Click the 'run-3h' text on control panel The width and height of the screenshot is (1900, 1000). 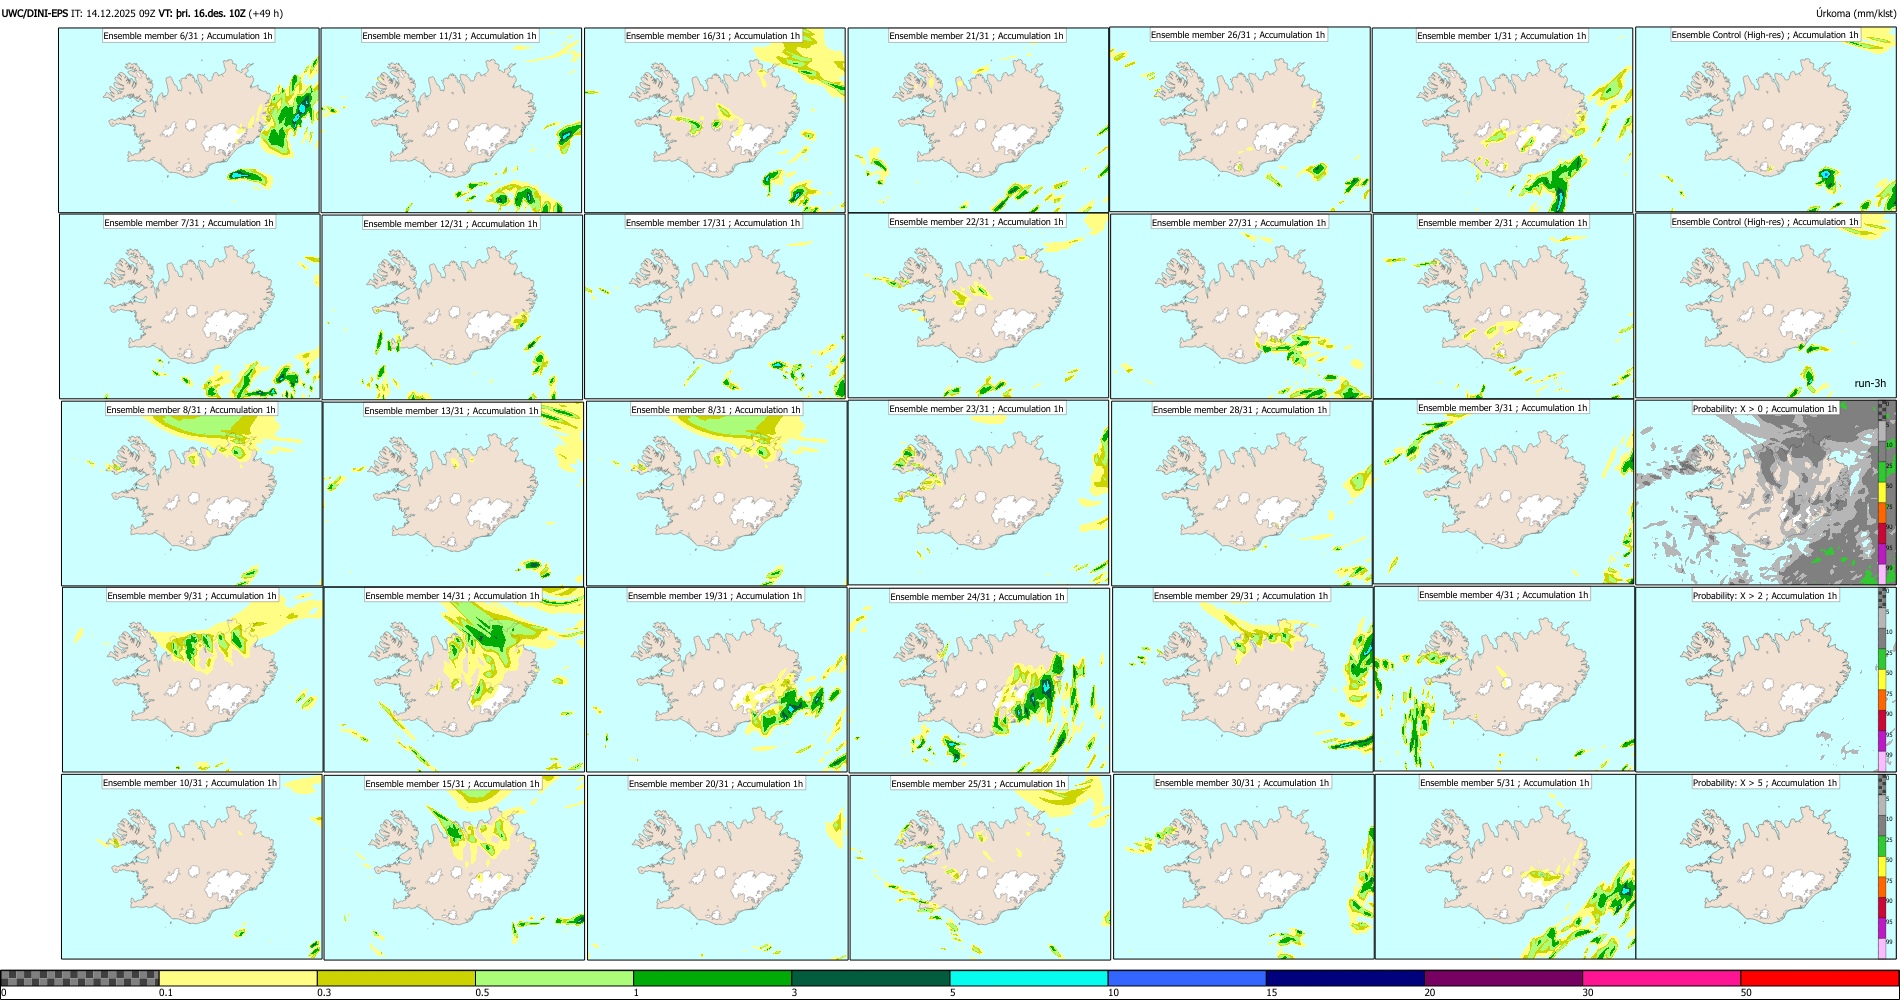[1870, 384]
